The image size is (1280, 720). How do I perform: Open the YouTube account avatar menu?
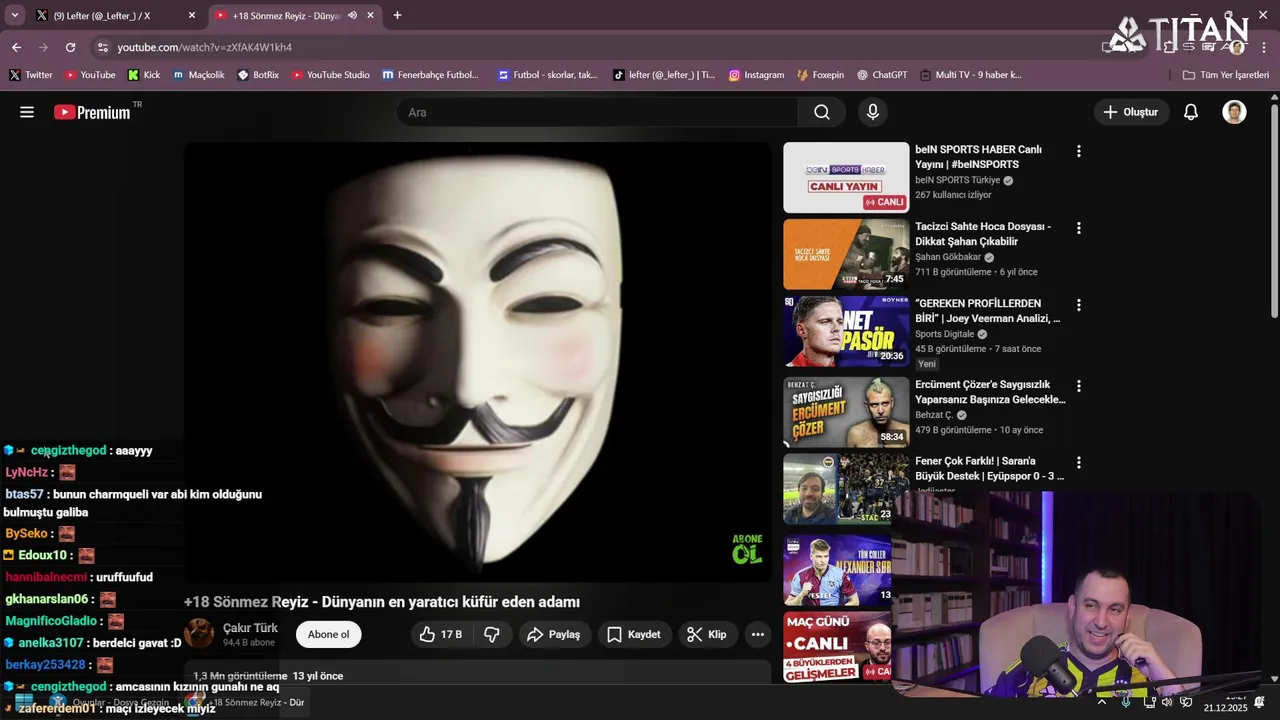pos(1234,112)
